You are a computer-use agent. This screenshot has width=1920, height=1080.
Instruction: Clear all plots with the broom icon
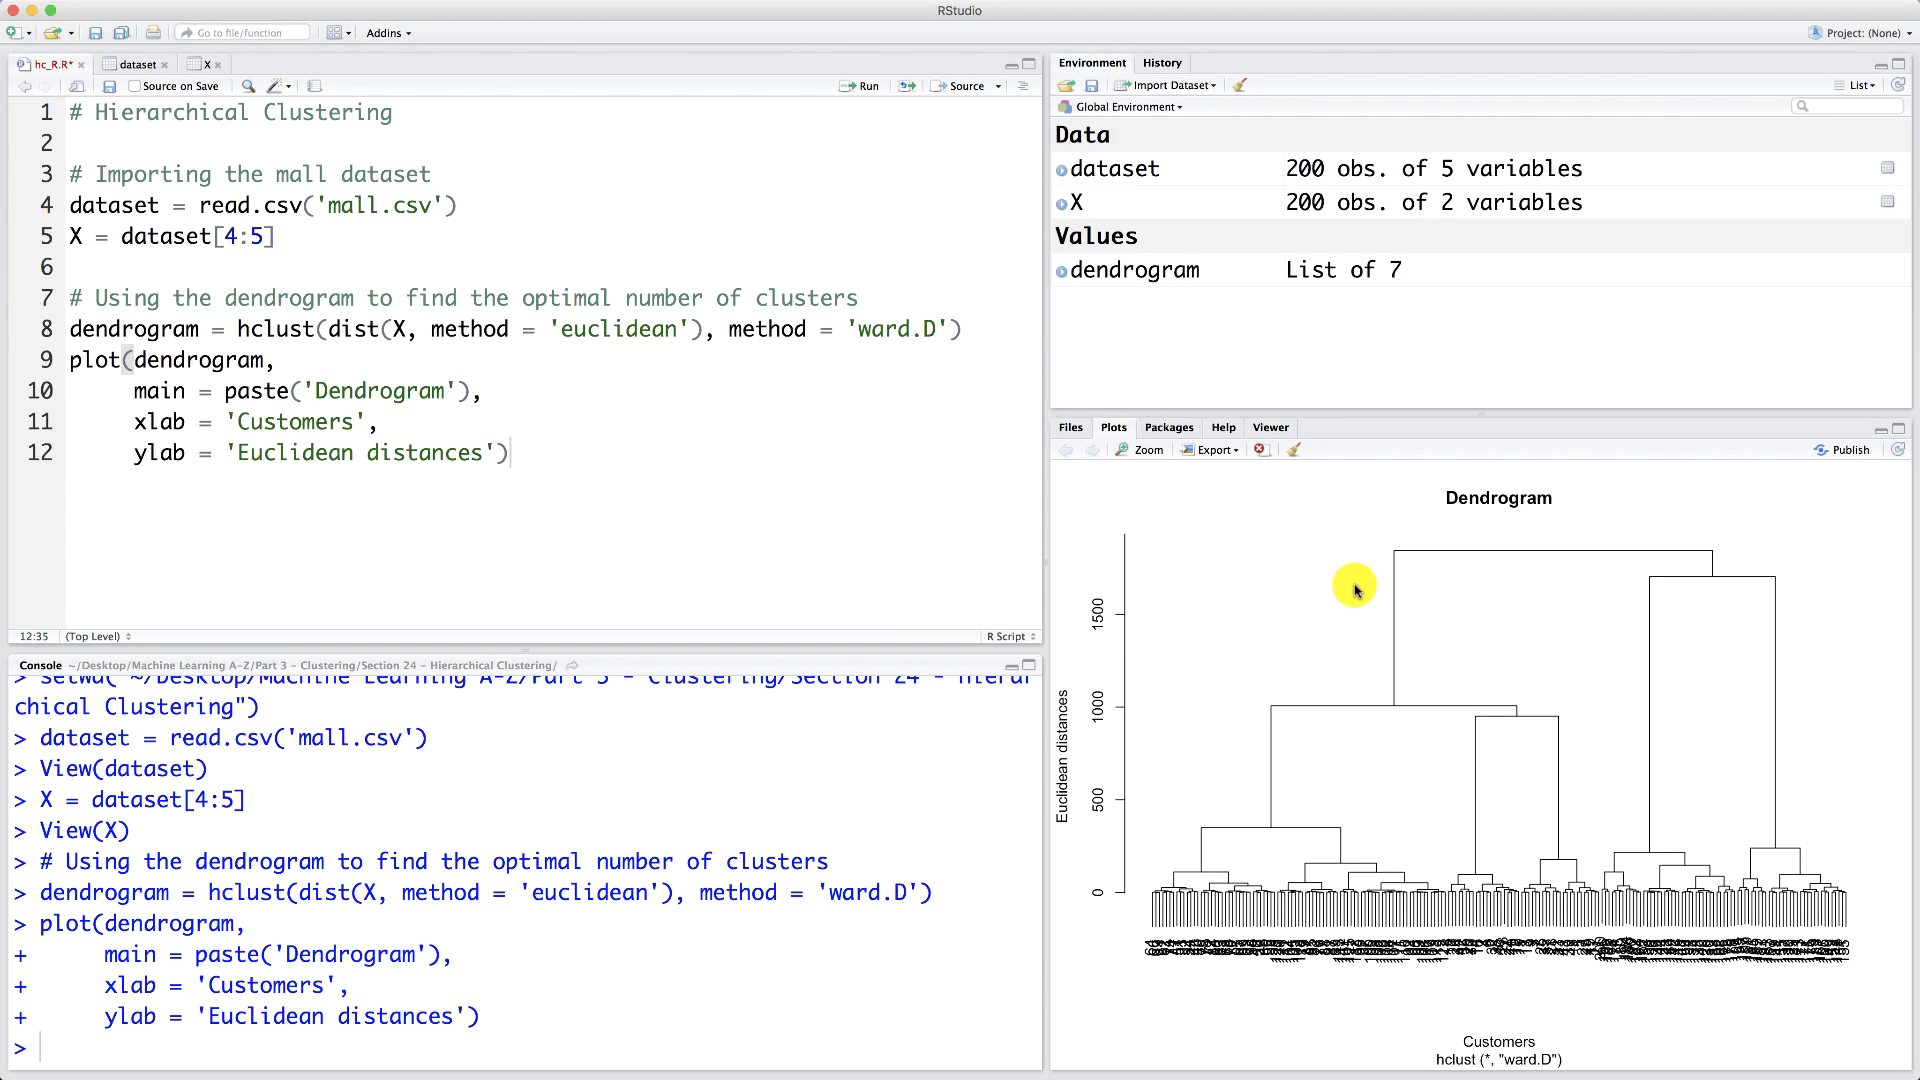point(1293,450)
